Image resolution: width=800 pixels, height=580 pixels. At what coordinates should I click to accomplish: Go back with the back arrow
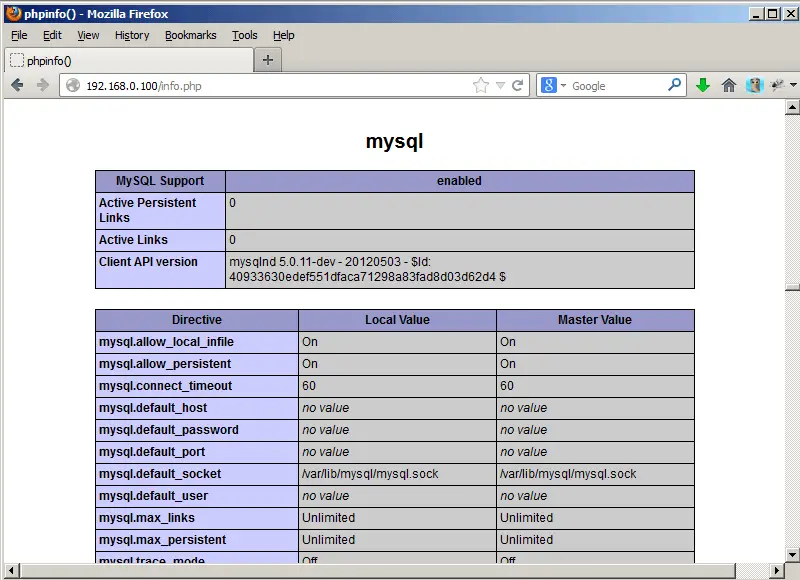pyautogui.click(x=17, y=85)
